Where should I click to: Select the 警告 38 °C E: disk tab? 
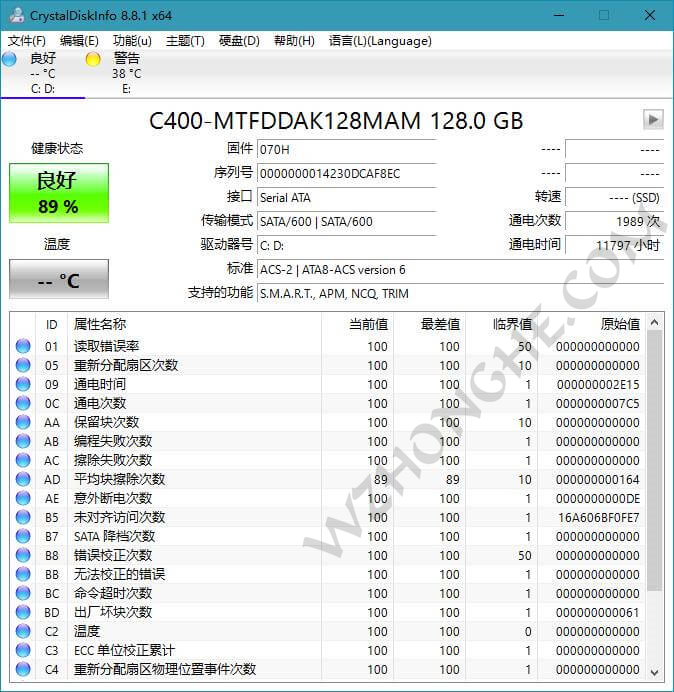click(x=127, y=73)
